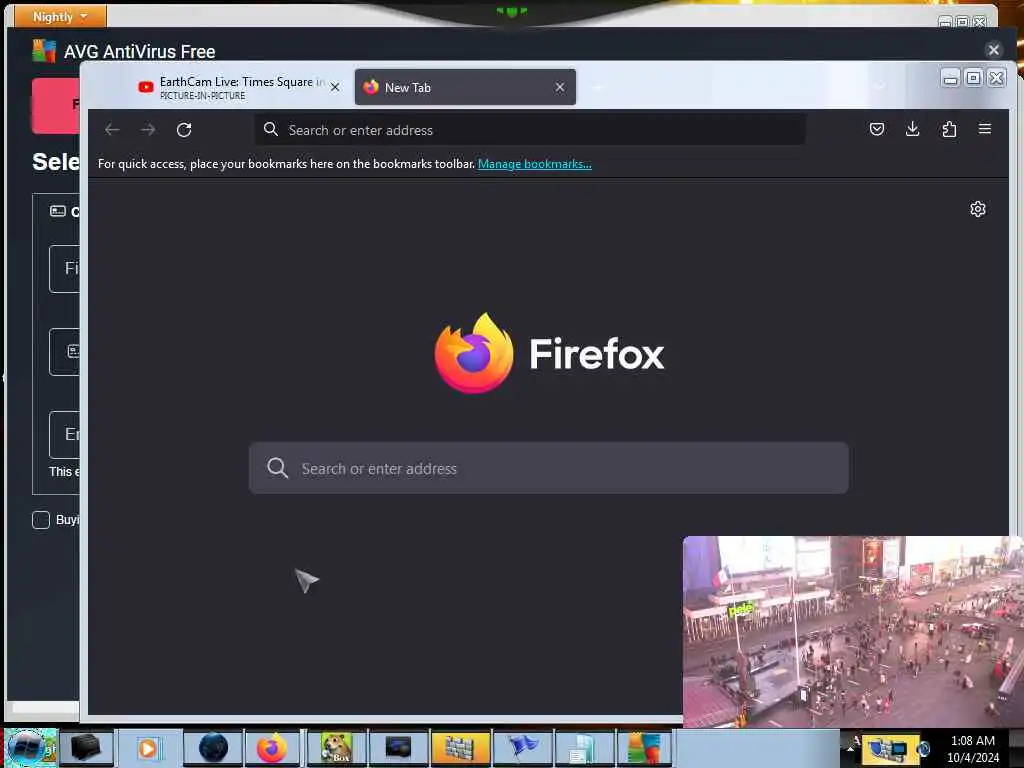Open the Downloads panel
Screen dimensions: 1024x768
913,129
